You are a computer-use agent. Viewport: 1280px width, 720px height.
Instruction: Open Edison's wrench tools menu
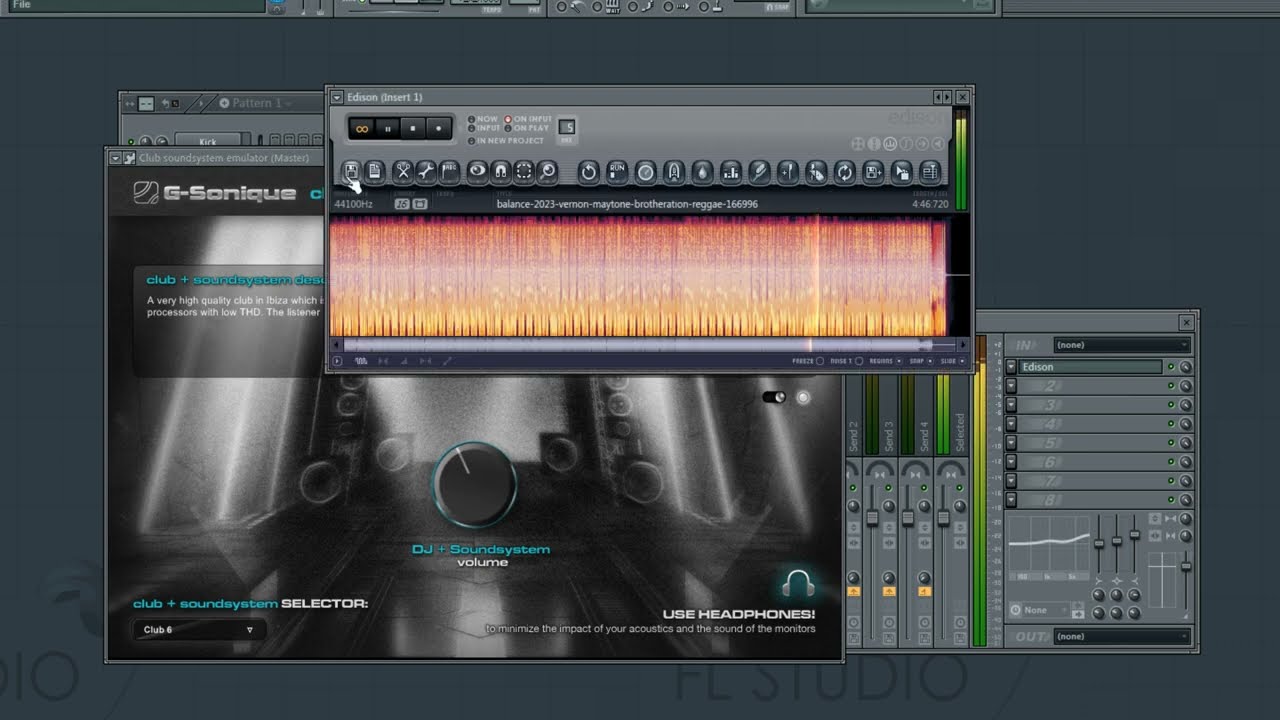click(x=426, y=172)
